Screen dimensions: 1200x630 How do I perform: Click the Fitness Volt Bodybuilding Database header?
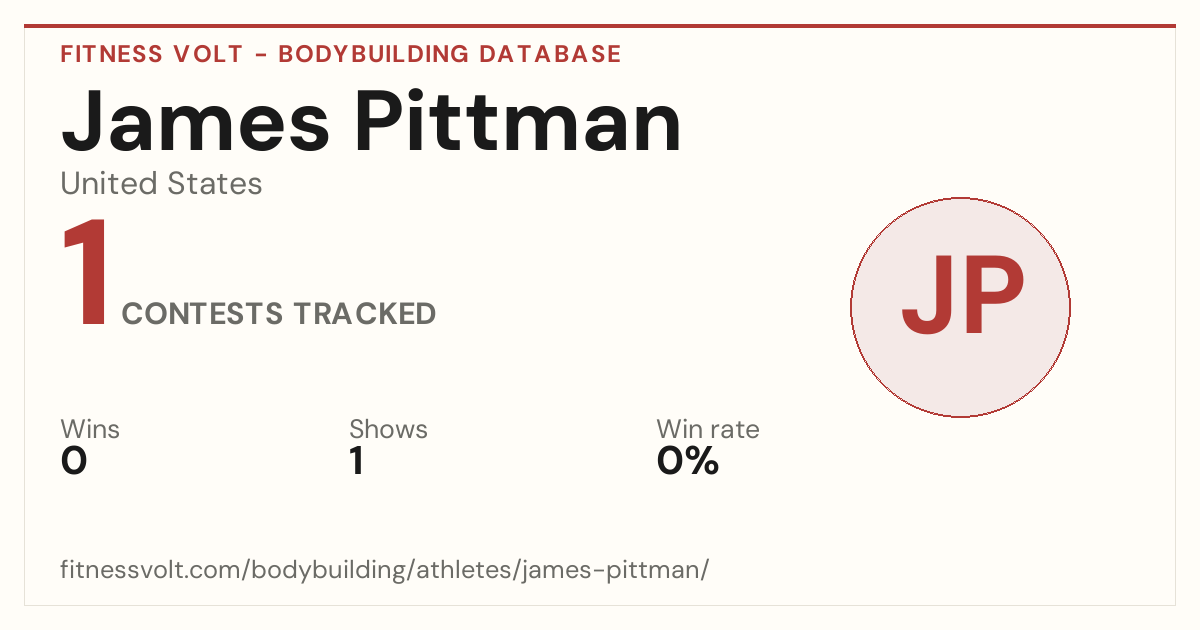tap(341, 54)
